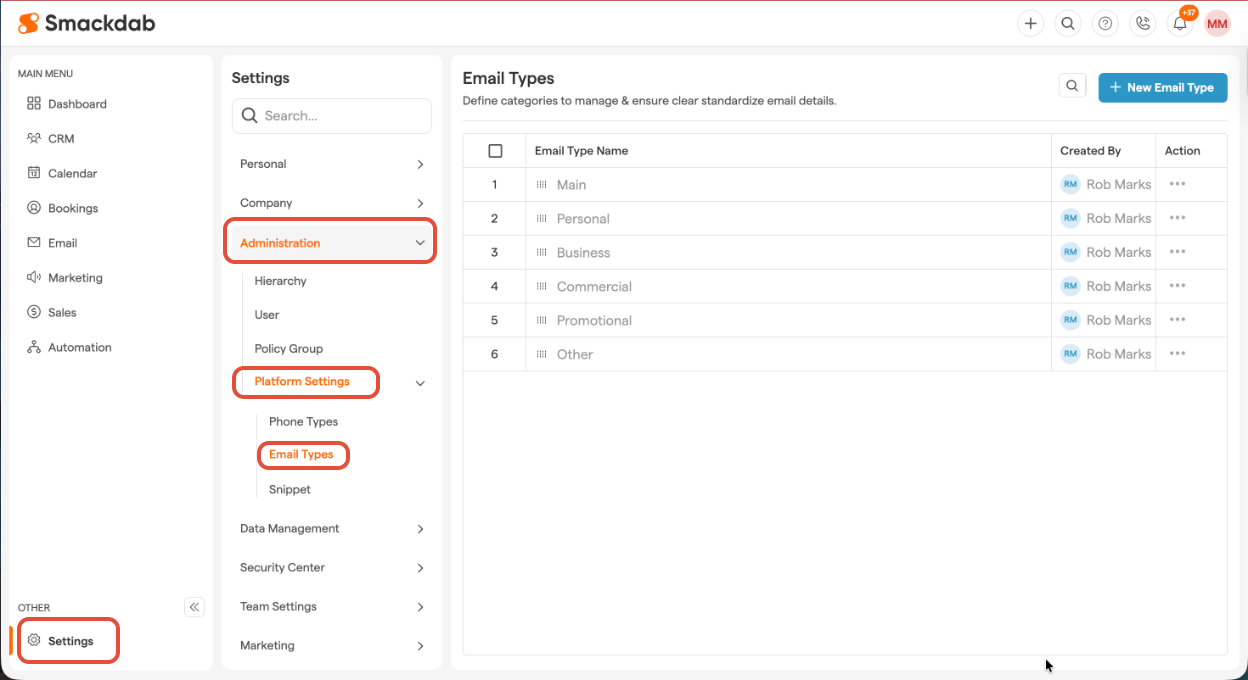This screenshot has height=680, width=1248.
Task: Toggle the select-all checkbox in table header
Action: tap(495, 151)
